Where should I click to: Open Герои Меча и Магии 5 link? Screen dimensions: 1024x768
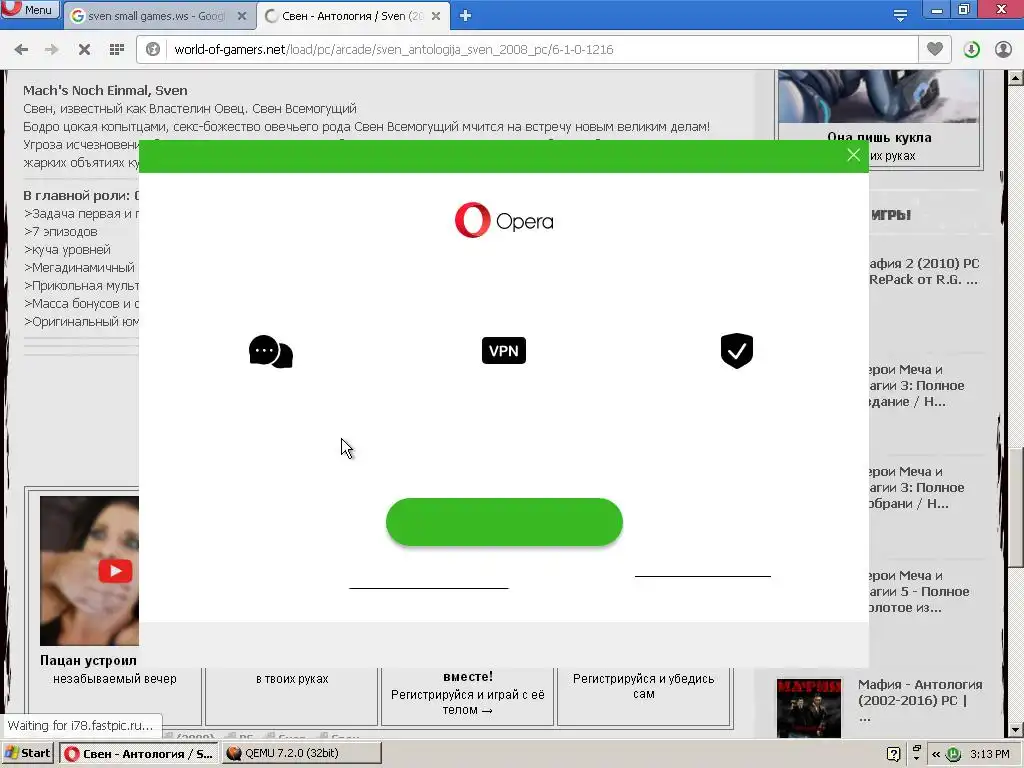[x=920, y=592]
